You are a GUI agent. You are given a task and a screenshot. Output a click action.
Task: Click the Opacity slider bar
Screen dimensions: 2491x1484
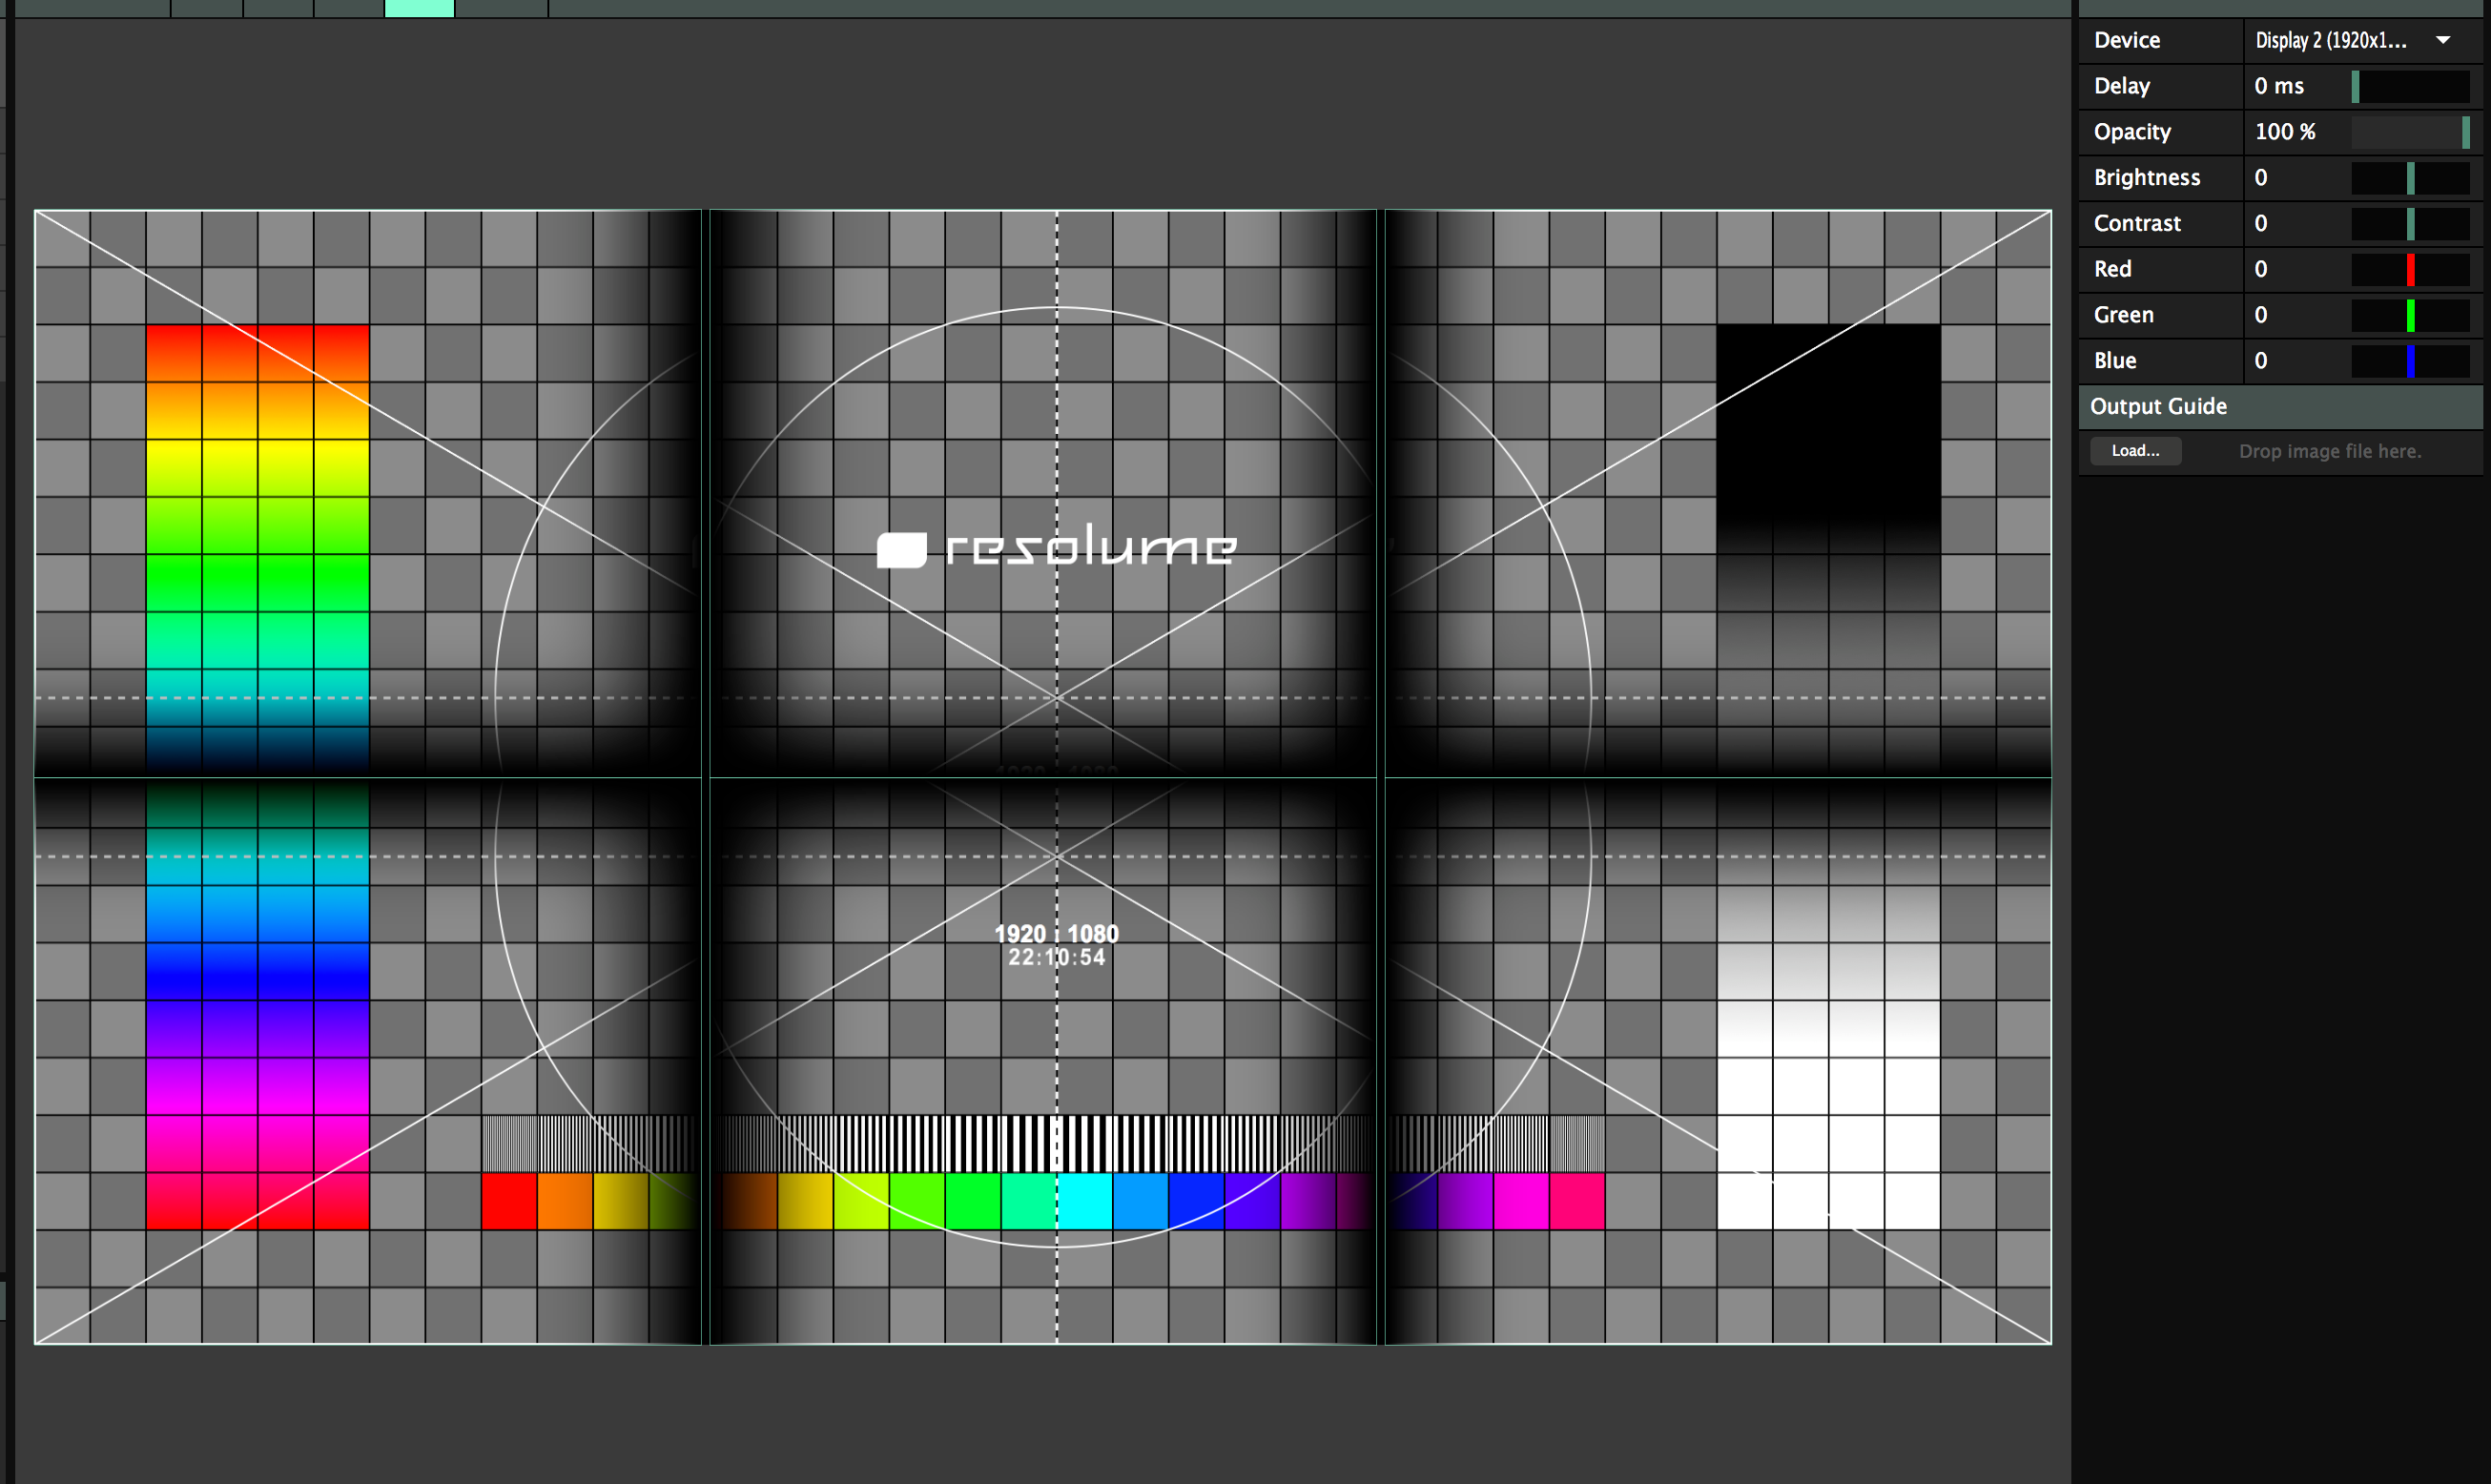[2410, 132]
